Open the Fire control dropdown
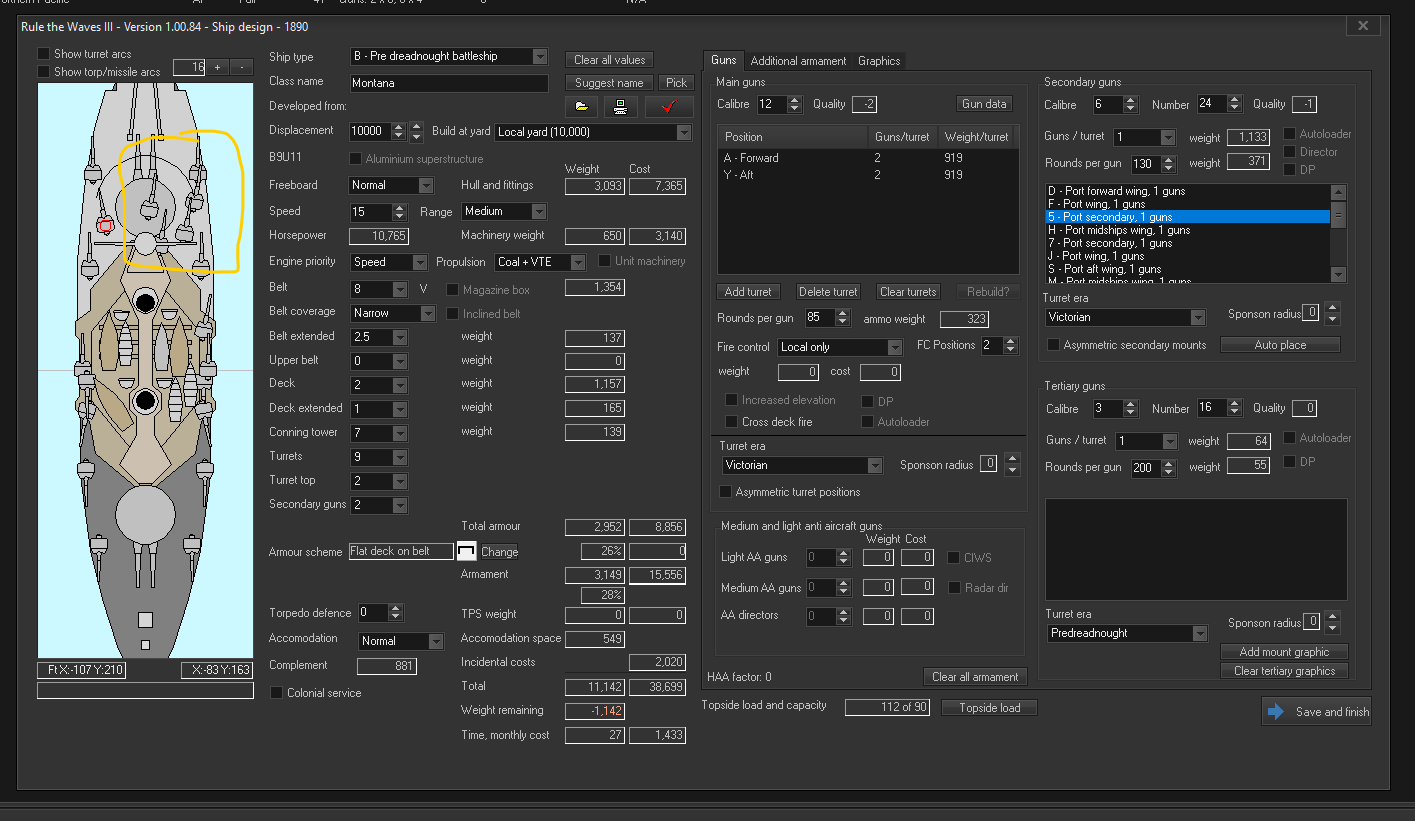This screenshot has height=821, width=1415. click(x=895, y=347)
